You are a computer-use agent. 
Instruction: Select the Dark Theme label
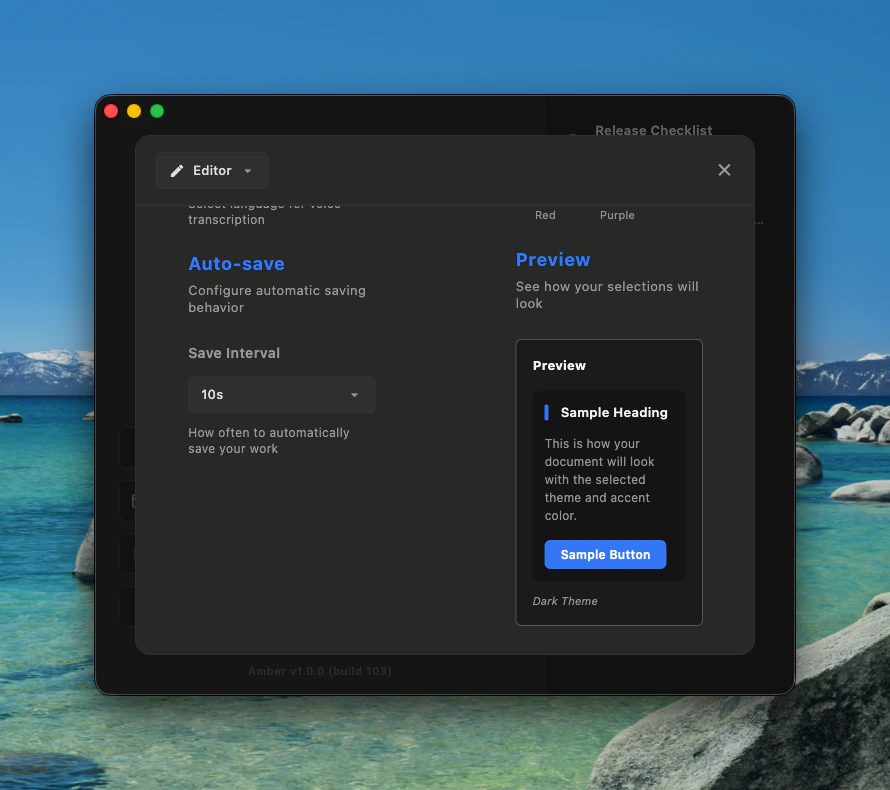[x=565, y=600]
